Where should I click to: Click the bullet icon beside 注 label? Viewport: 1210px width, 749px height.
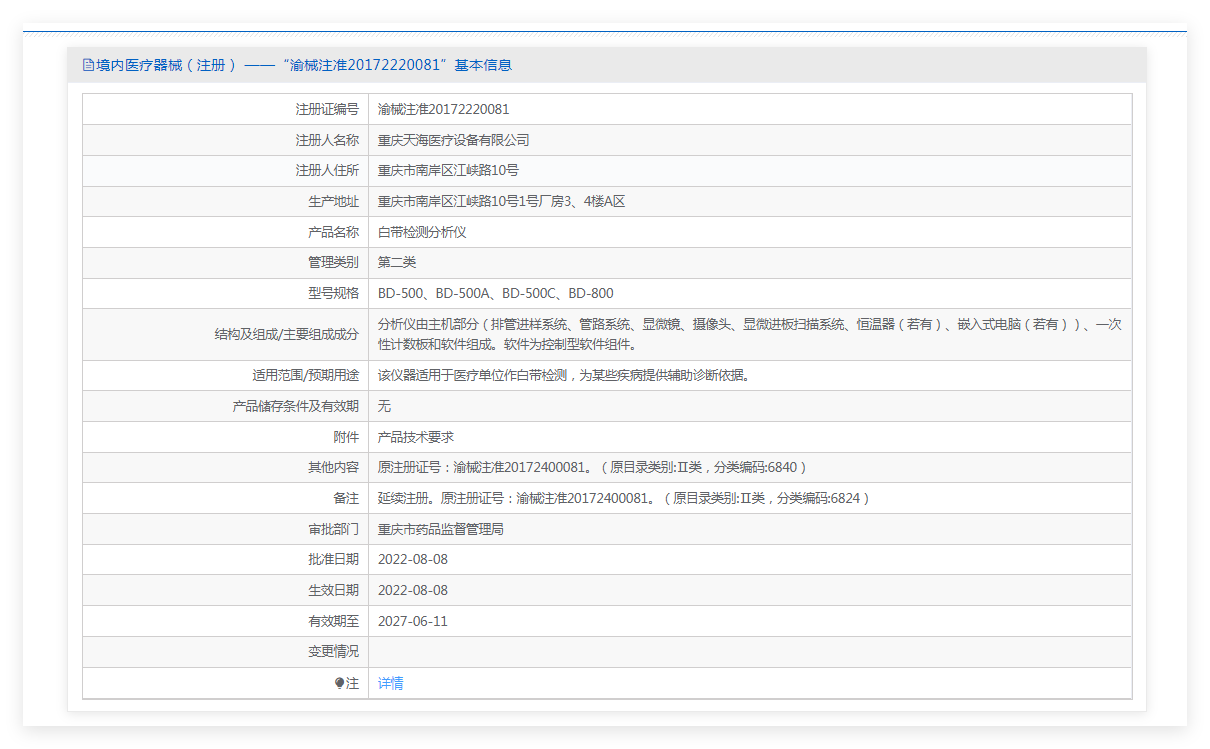[x=340, y=683]
